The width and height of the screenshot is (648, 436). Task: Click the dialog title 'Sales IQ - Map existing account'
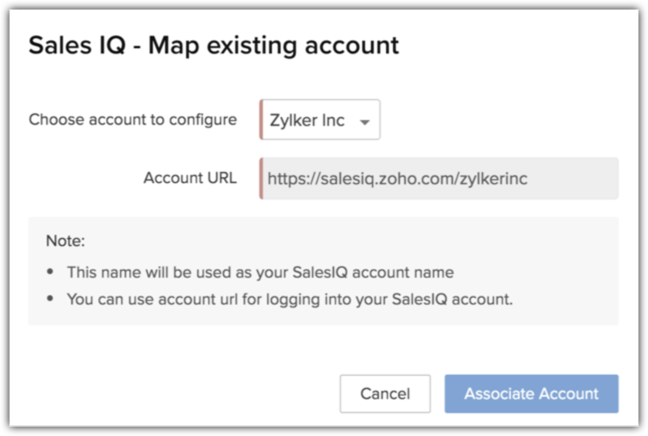point(213,45)
